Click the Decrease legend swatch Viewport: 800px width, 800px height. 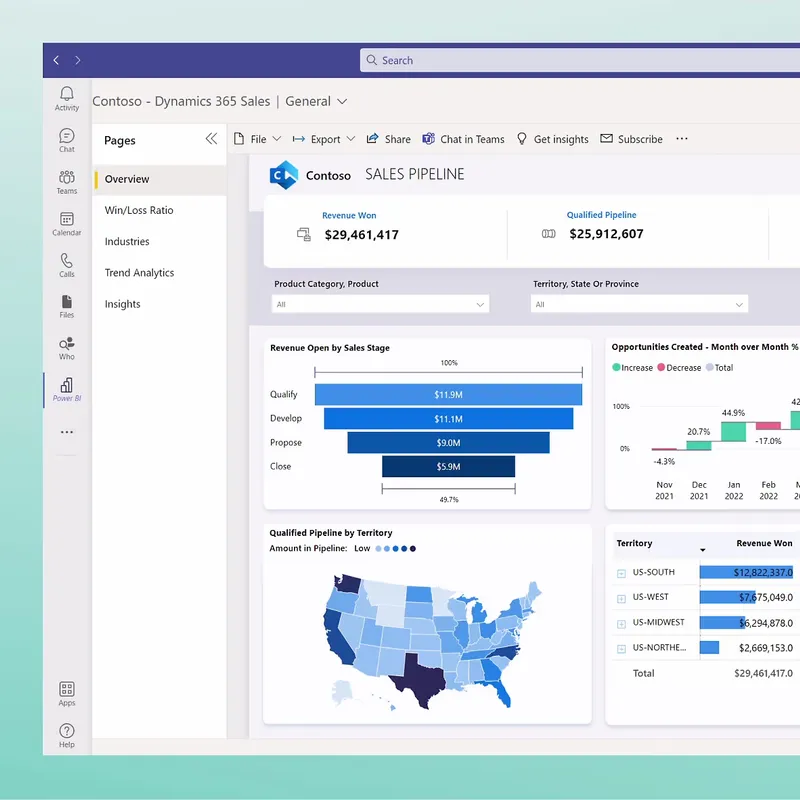[x=661, y=367]
